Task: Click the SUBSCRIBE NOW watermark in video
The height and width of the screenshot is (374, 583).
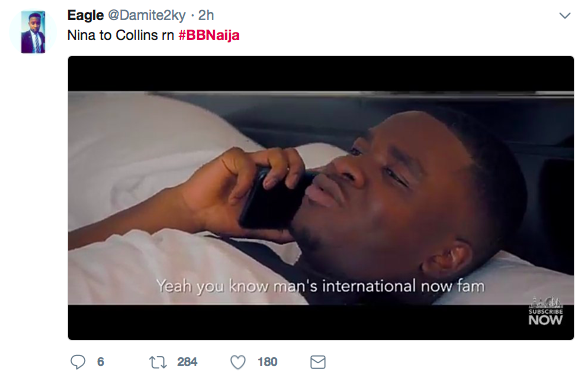Action: 545,312
